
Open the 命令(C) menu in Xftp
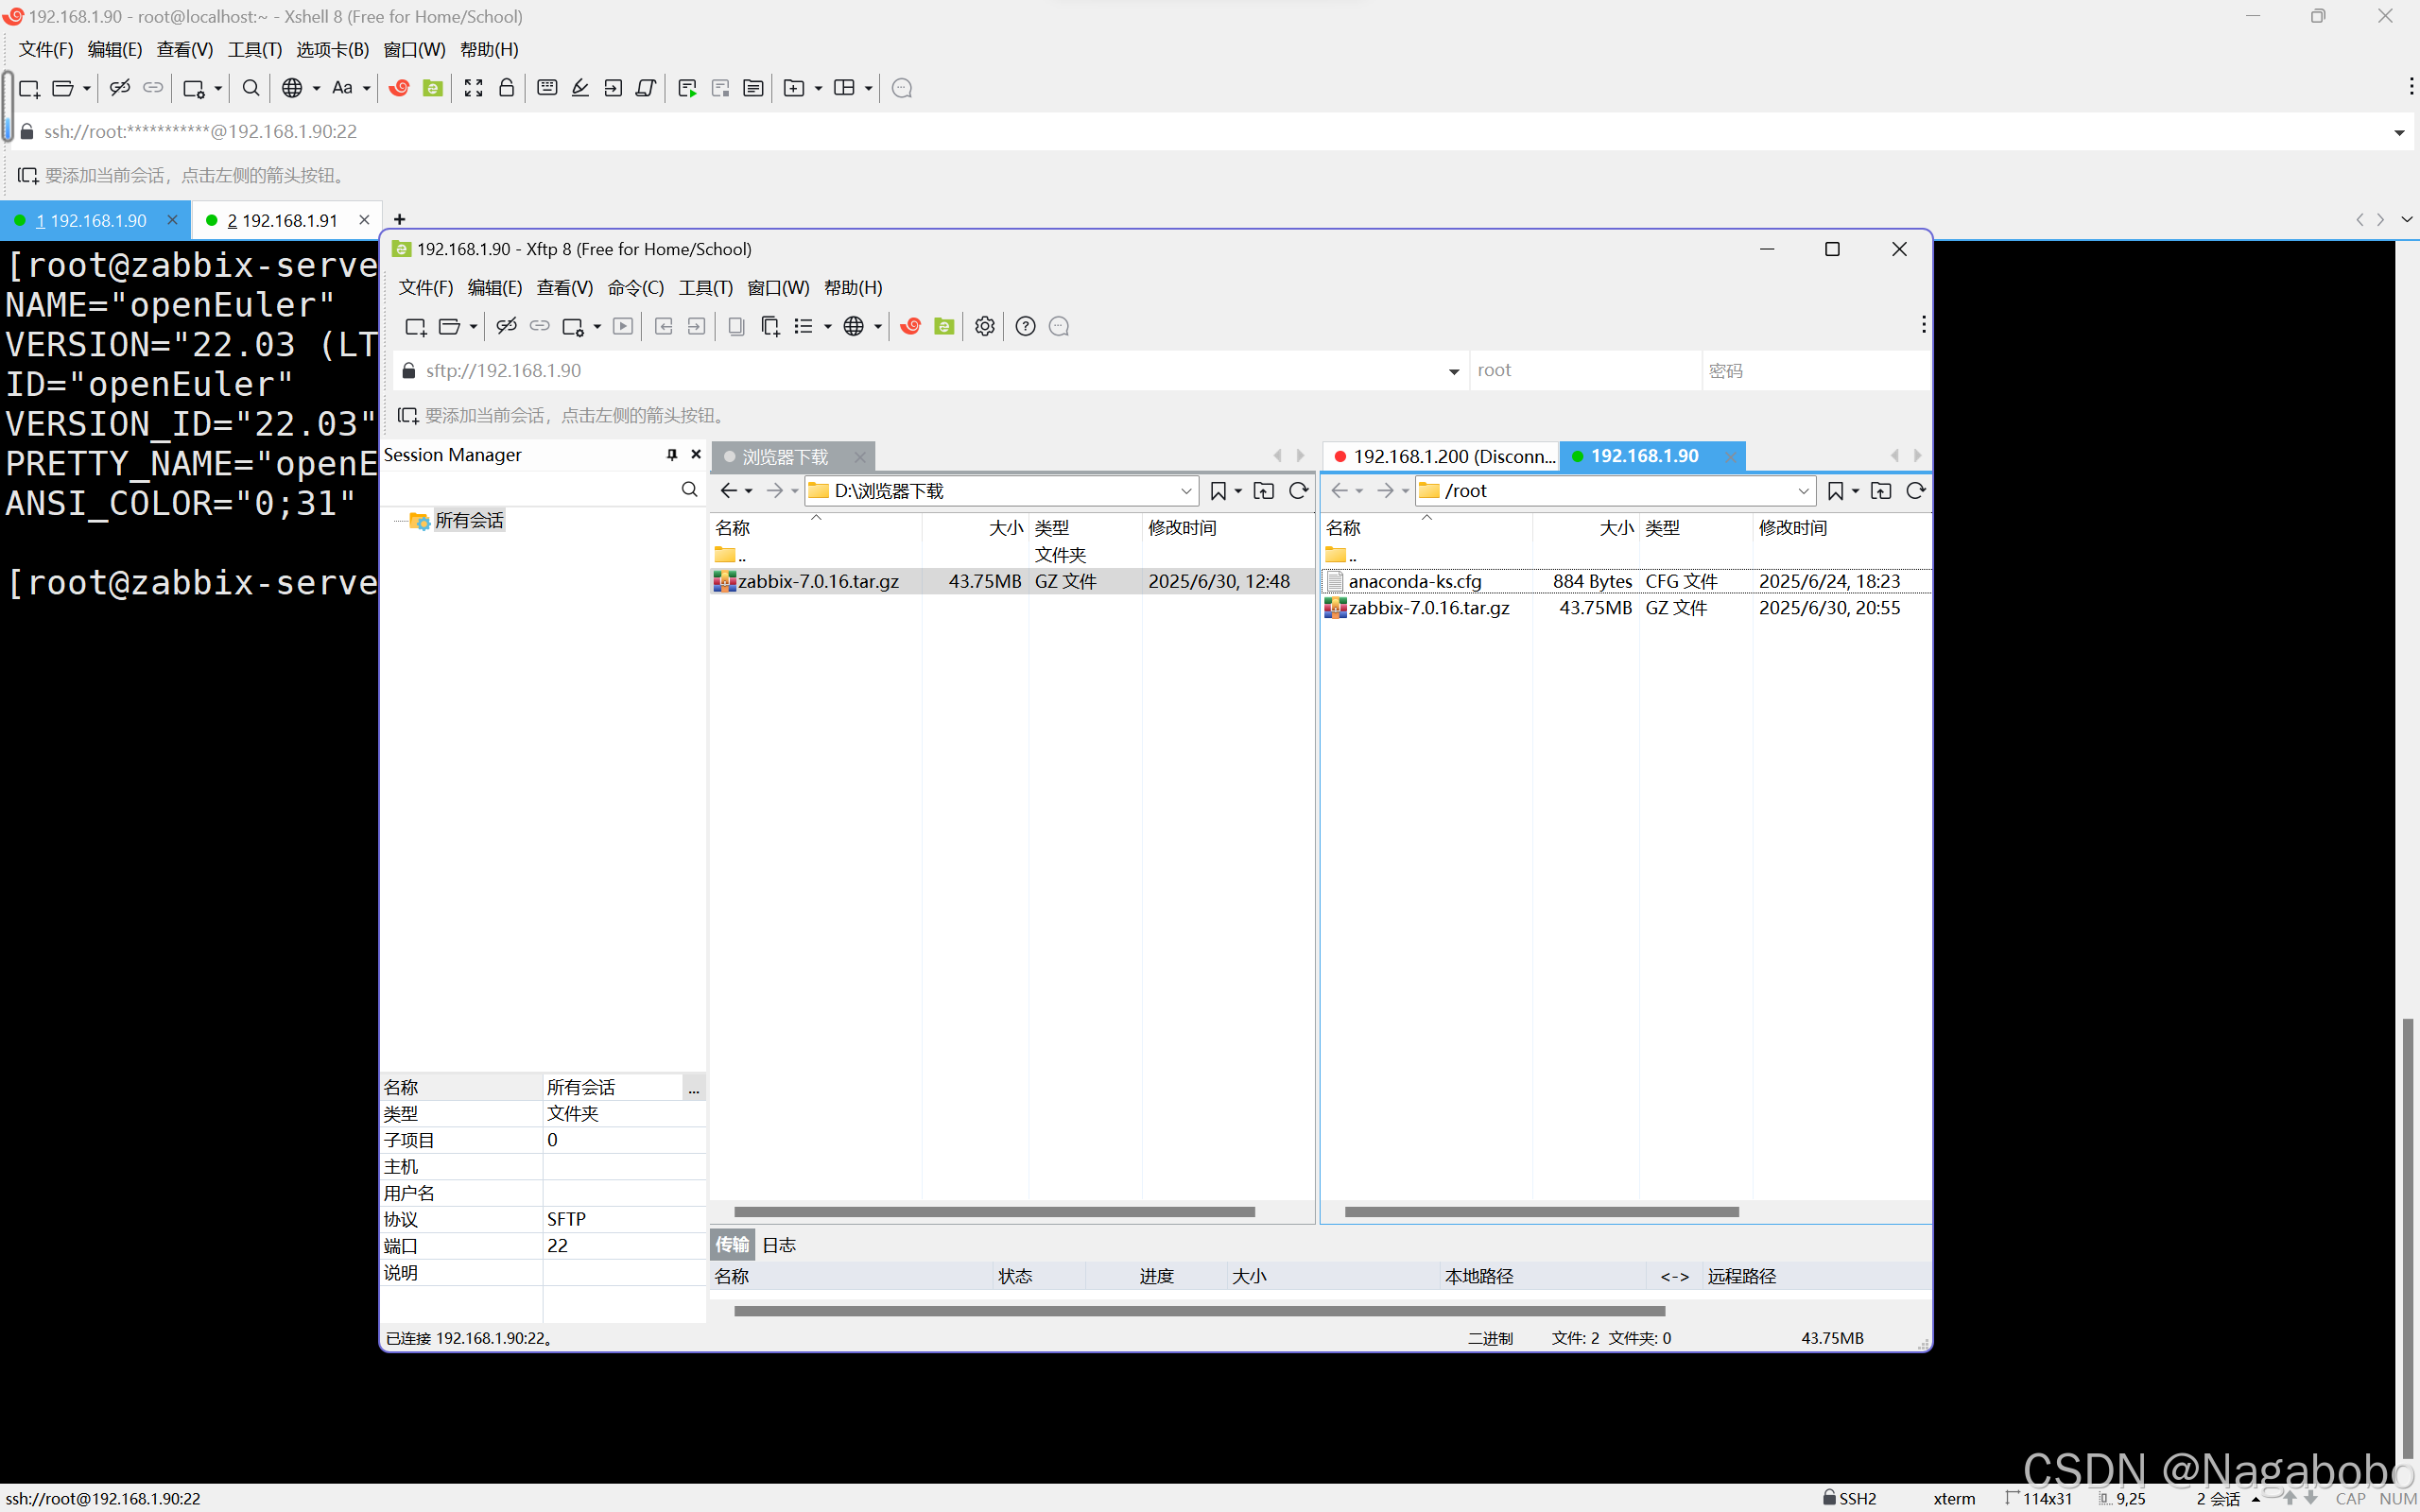635,288
